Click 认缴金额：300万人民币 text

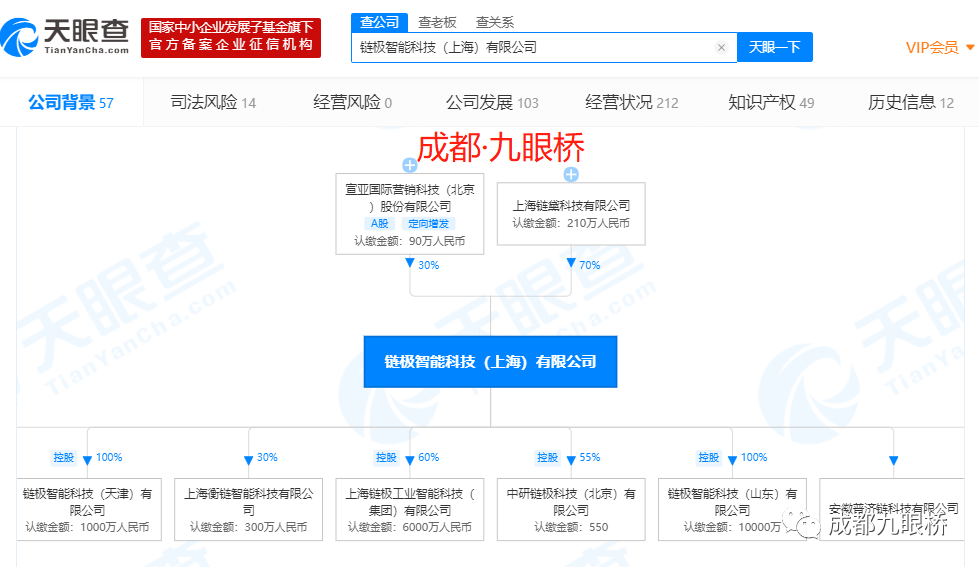click(x=248, y=527)
